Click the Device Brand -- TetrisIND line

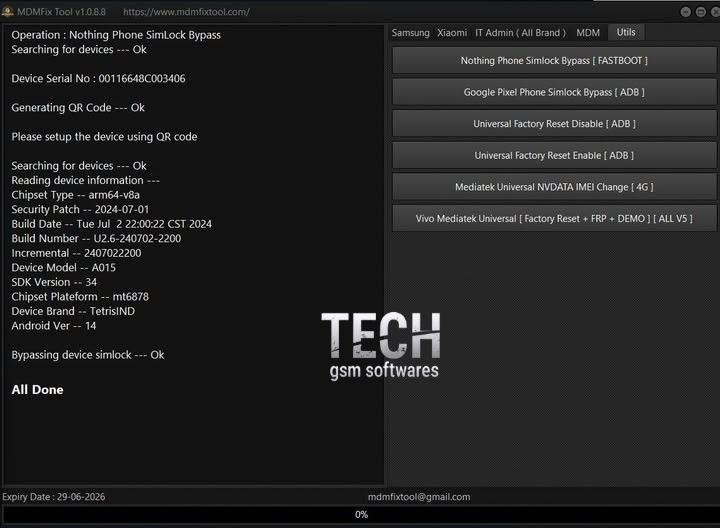[x=73, y=311]
